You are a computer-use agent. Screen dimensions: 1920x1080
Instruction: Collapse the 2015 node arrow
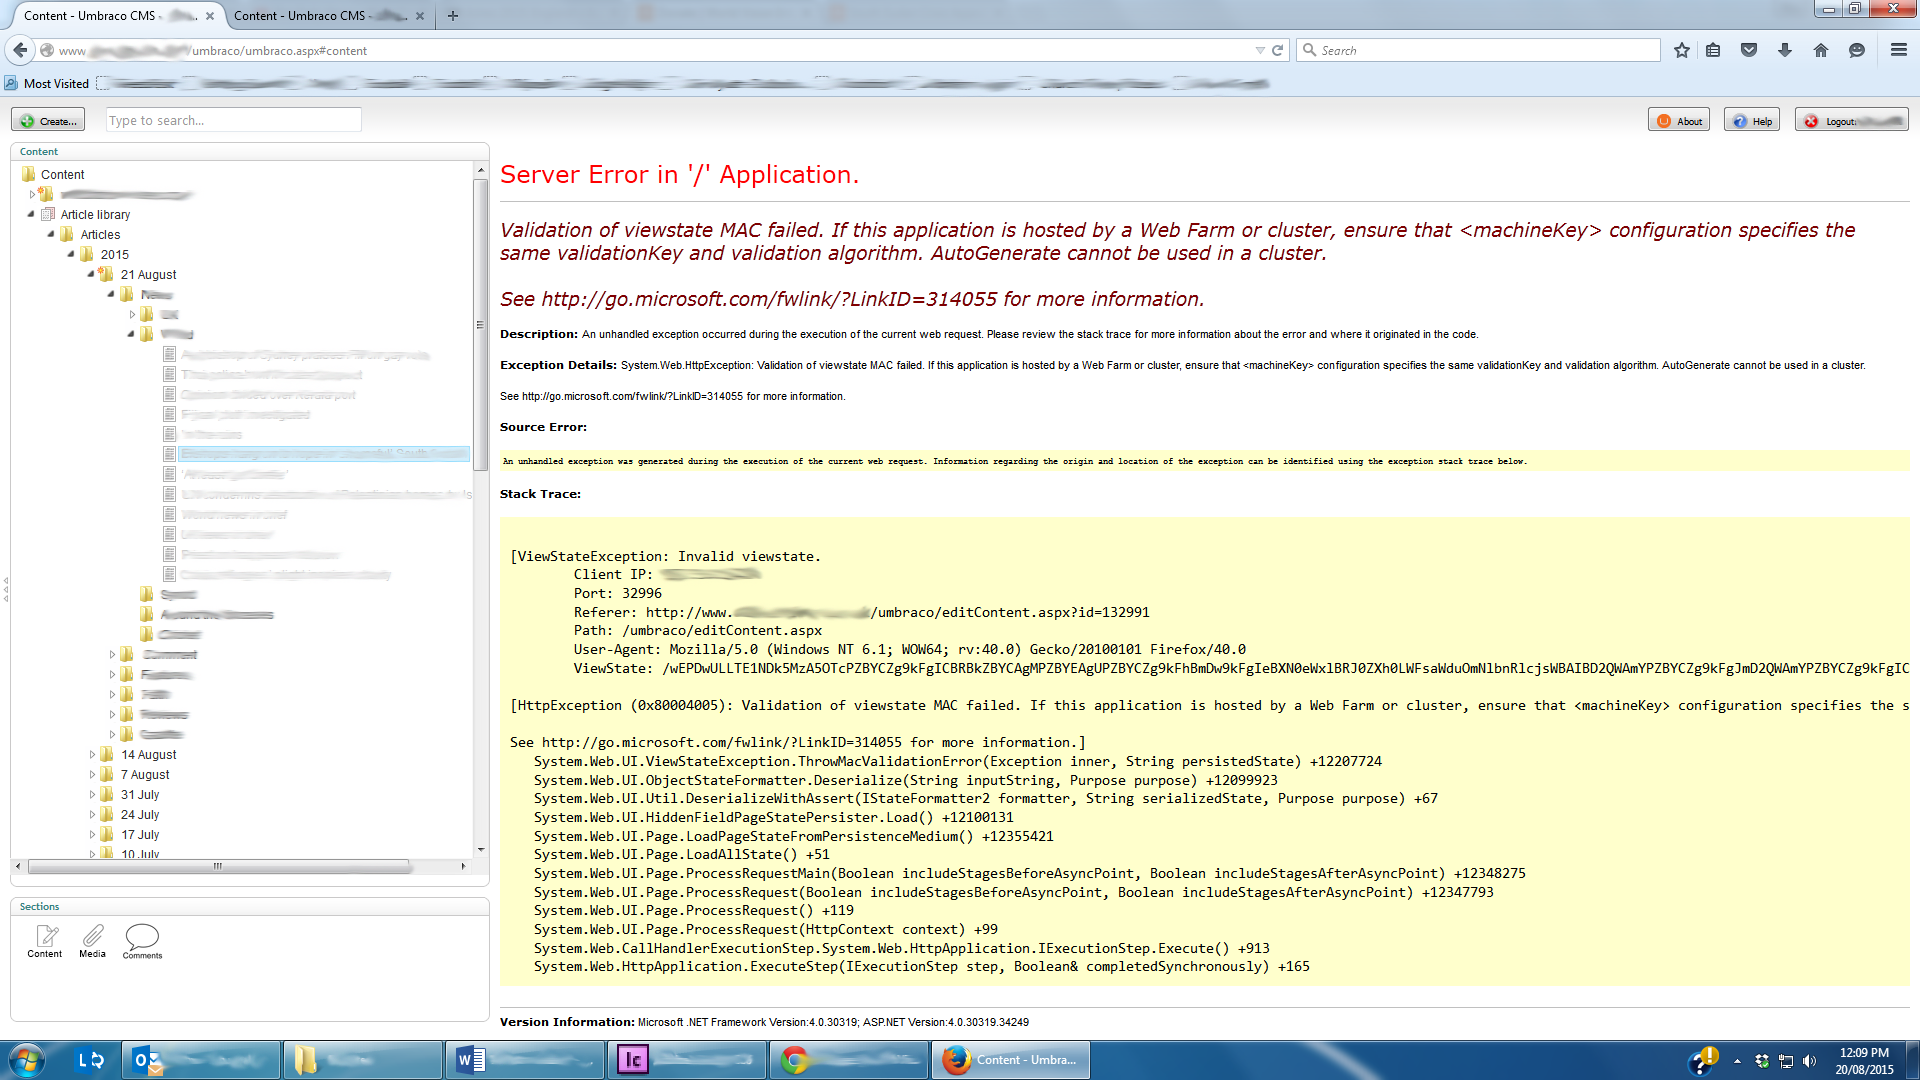click(x=71, y=254)
